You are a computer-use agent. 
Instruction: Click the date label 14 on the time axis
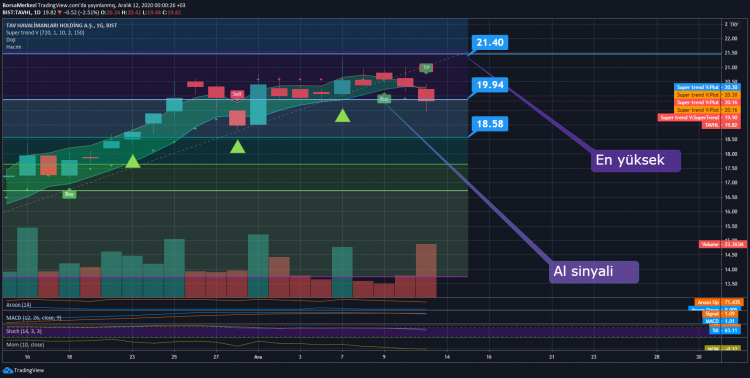[447, 357]
